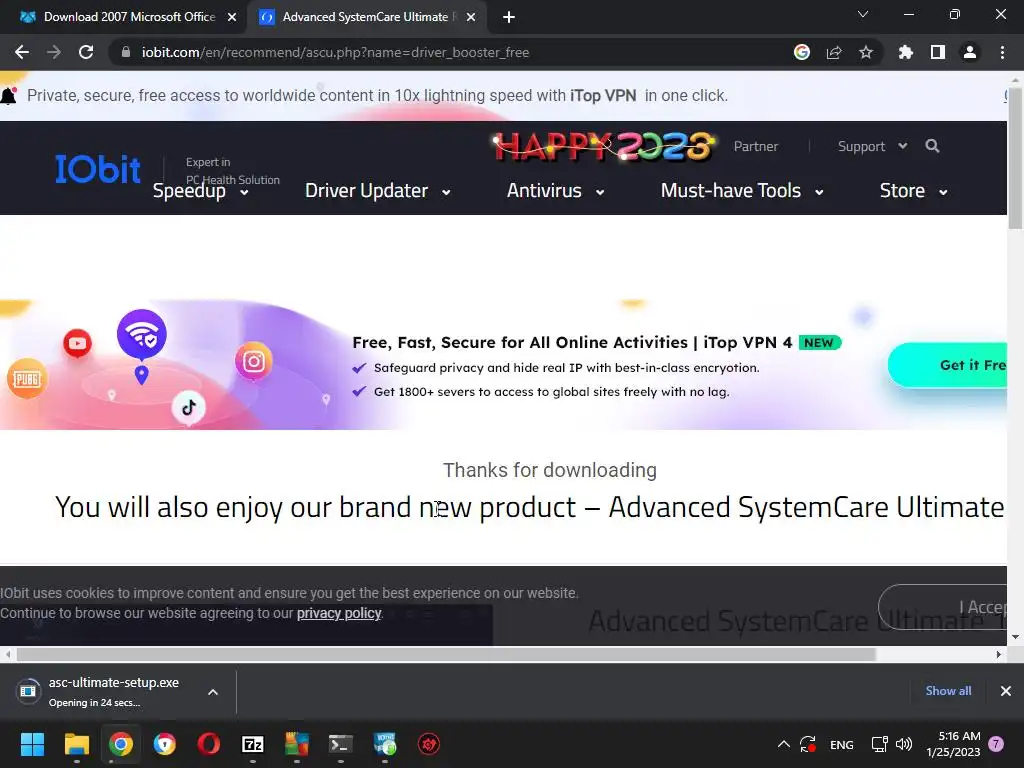Launch Opera from the taskbar
The image size is (1024, 768).
(209, 744)
